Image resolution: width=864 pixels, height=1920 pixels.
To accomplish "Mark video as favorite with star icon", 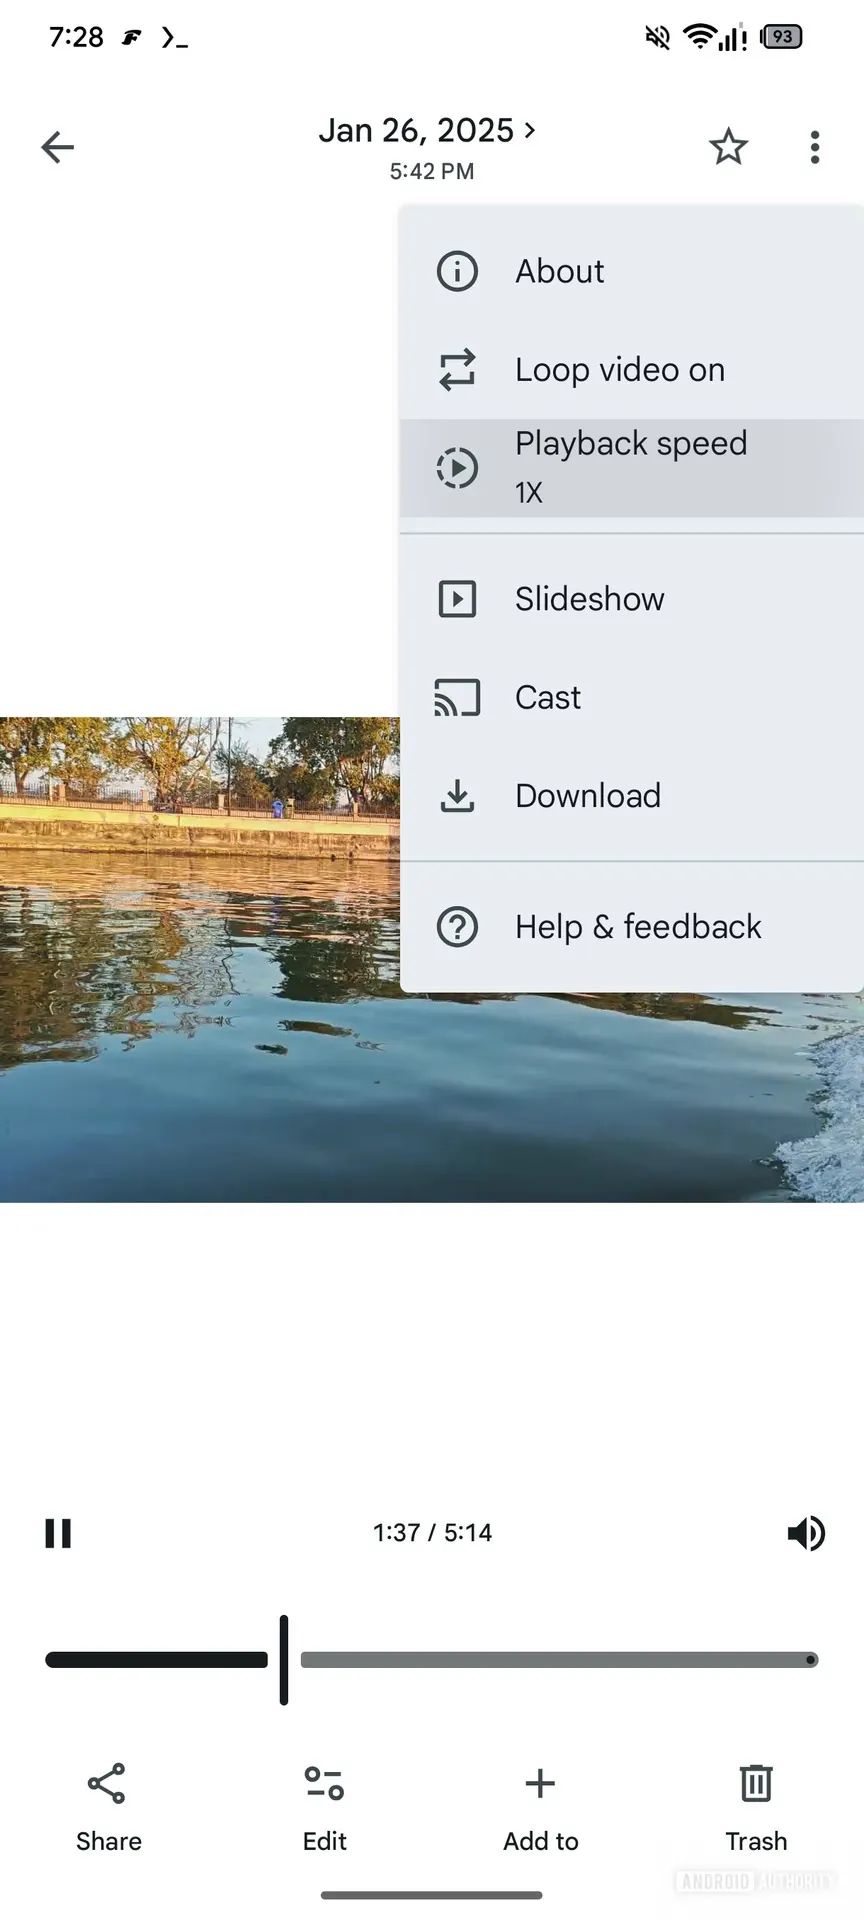I will (728, 147).
